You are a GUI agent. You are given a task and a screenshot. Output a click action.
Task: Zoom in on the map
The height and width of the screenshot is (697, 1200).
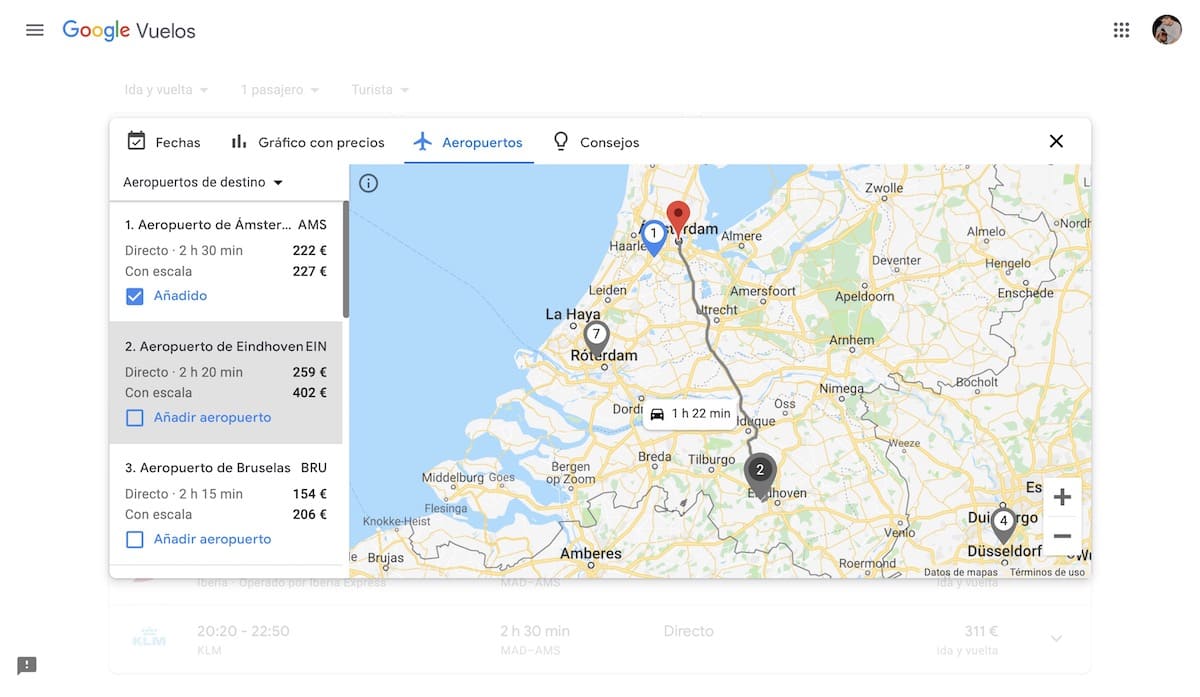point(1062,497)
